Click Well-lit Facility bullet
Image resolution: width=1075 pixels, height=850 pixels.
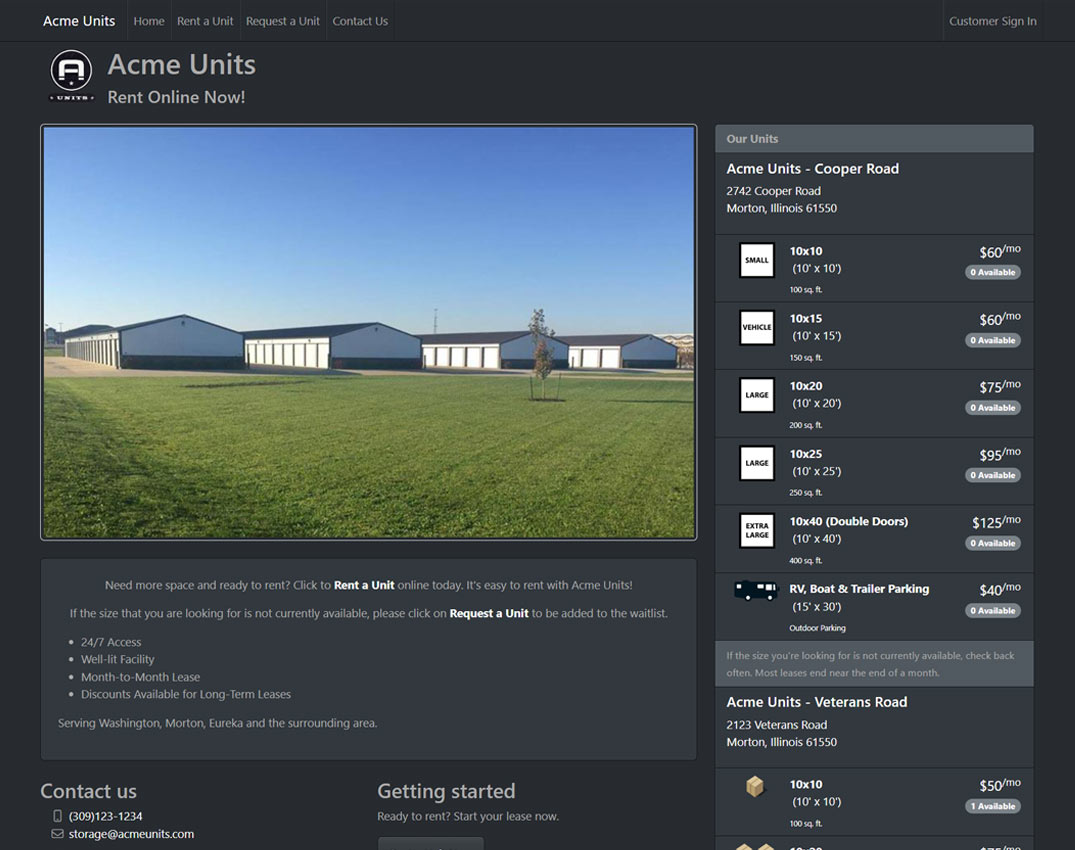pos(118,659)
